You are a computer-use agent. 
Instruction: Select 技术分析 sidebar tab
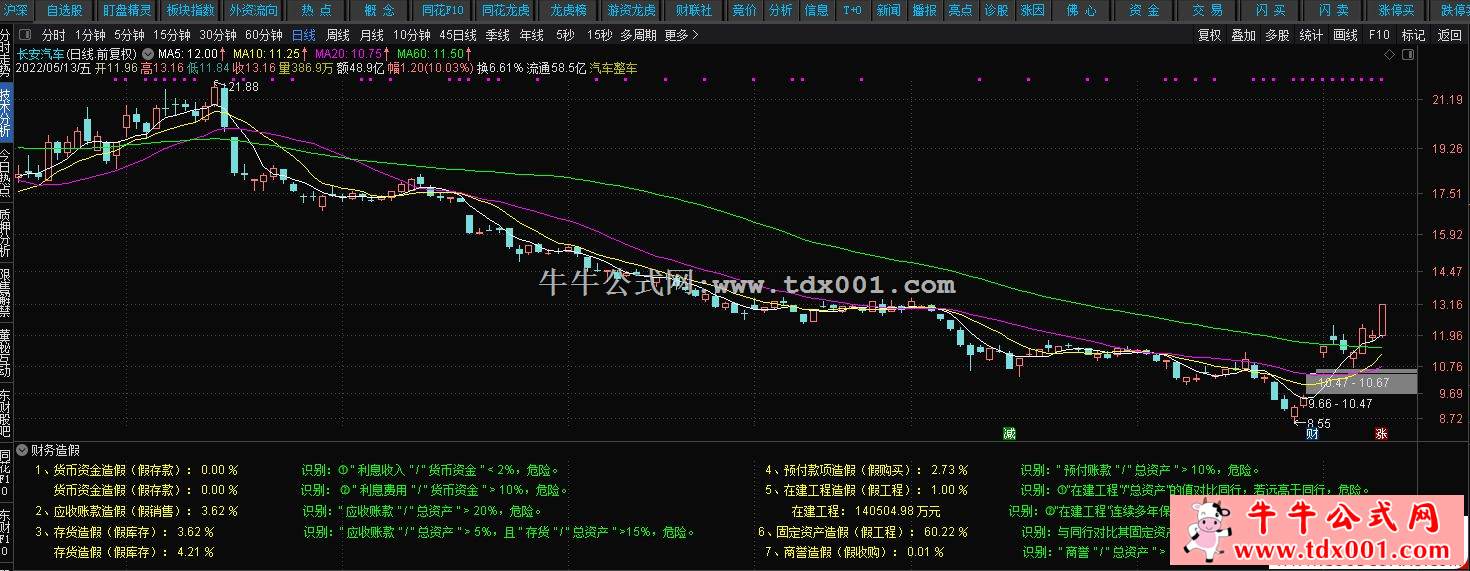tap(6, 112)
